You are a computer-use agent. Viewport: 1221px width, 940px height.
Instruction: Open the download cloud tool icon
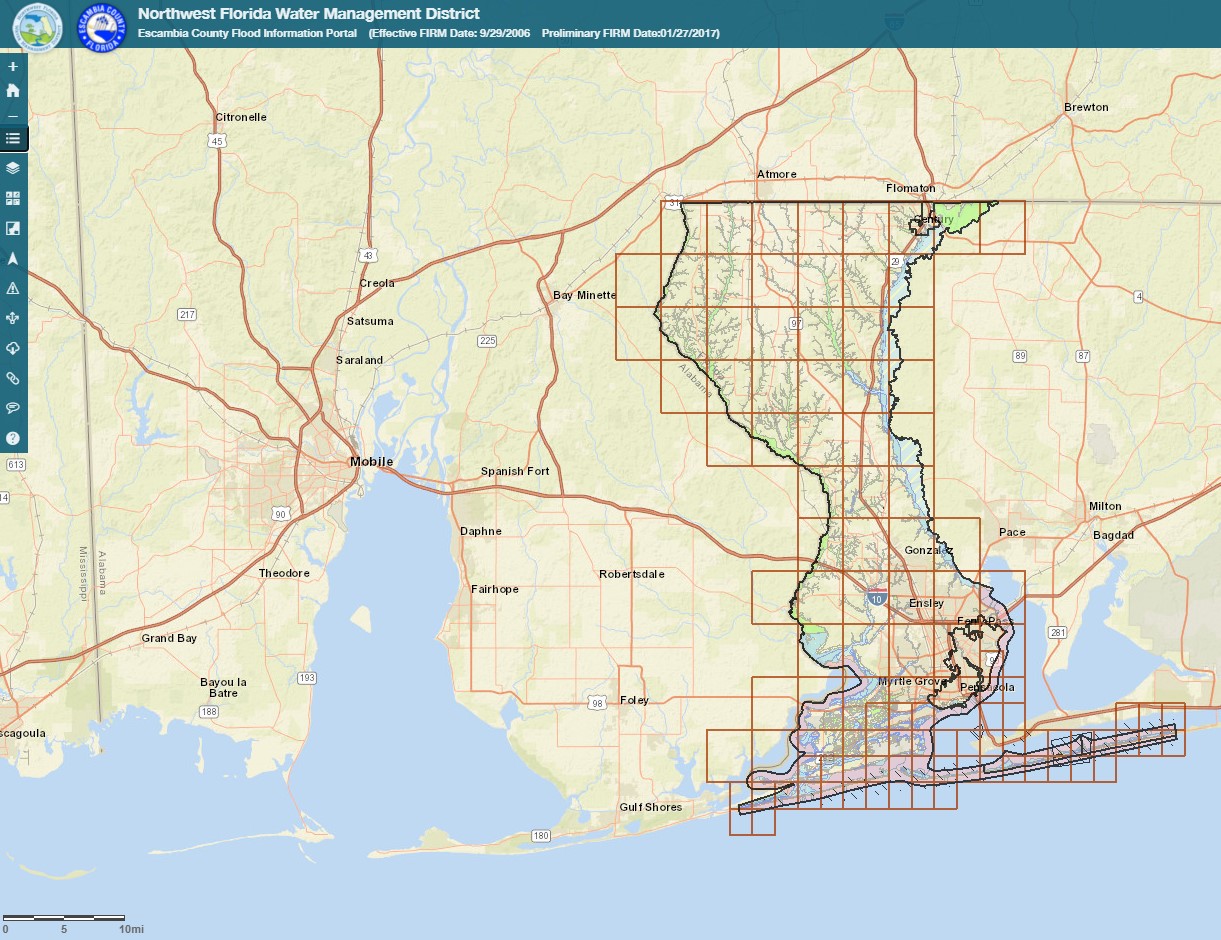13,347
